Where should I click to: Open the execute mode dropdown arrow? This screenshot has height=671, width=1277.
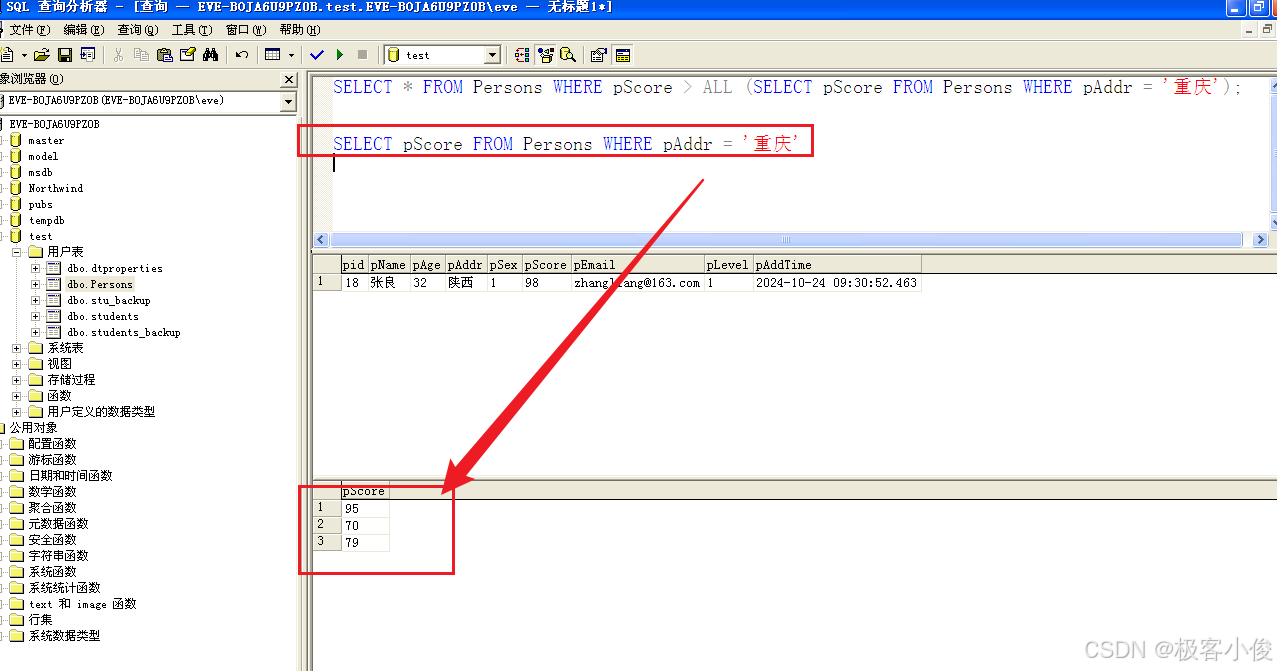tap(291, 55)
